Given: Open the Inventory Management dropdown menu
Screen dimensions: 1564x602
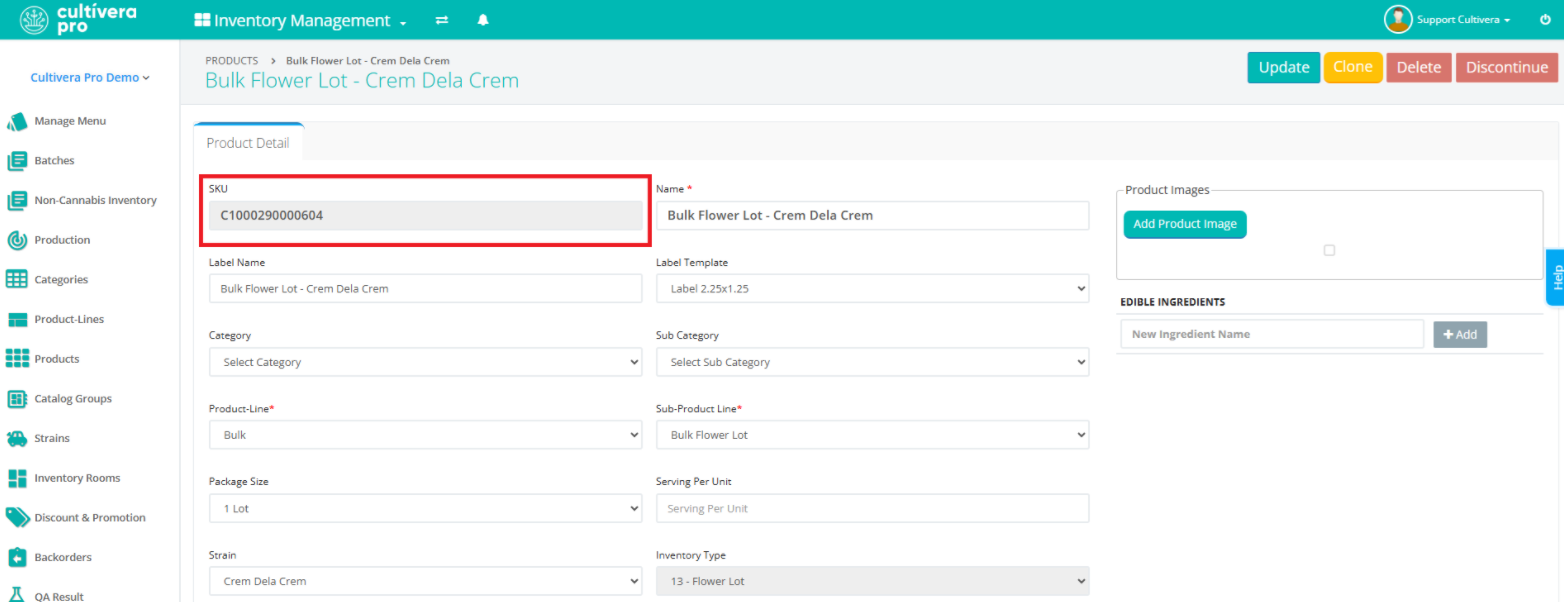Looking at the screenshot, I should (x=301, y=20).
